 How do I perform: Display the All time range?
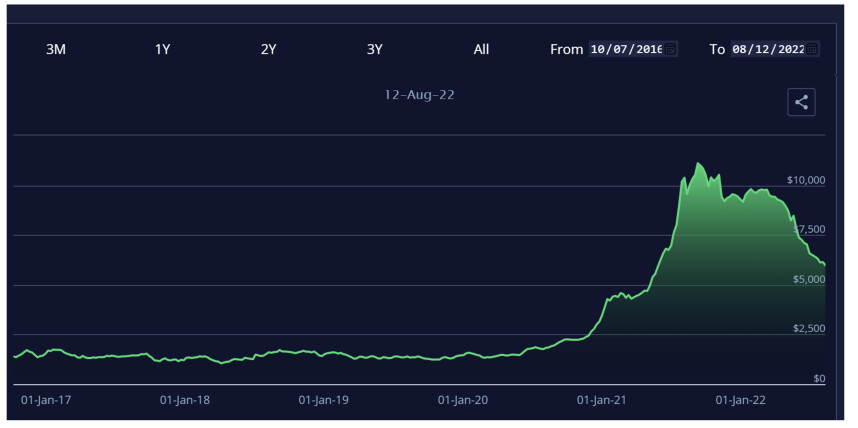[x=481, y=49]
